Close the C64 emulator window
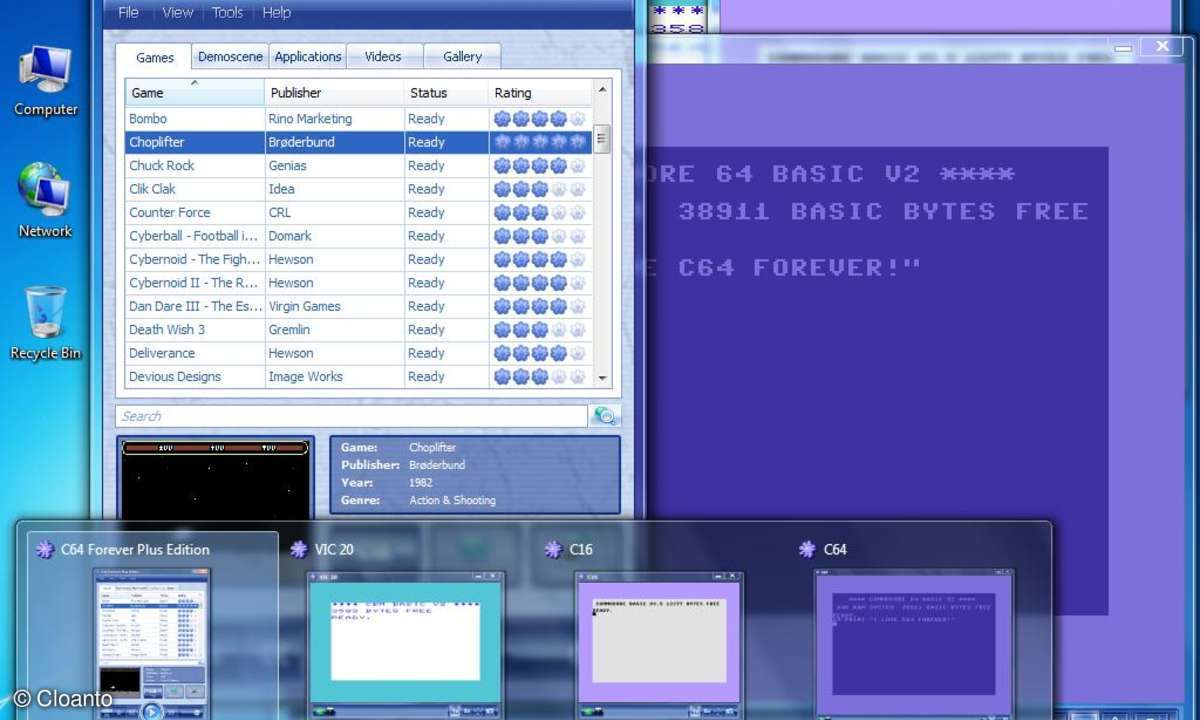Viewport: 1200px width, 720px height. tap(1162, 46)
